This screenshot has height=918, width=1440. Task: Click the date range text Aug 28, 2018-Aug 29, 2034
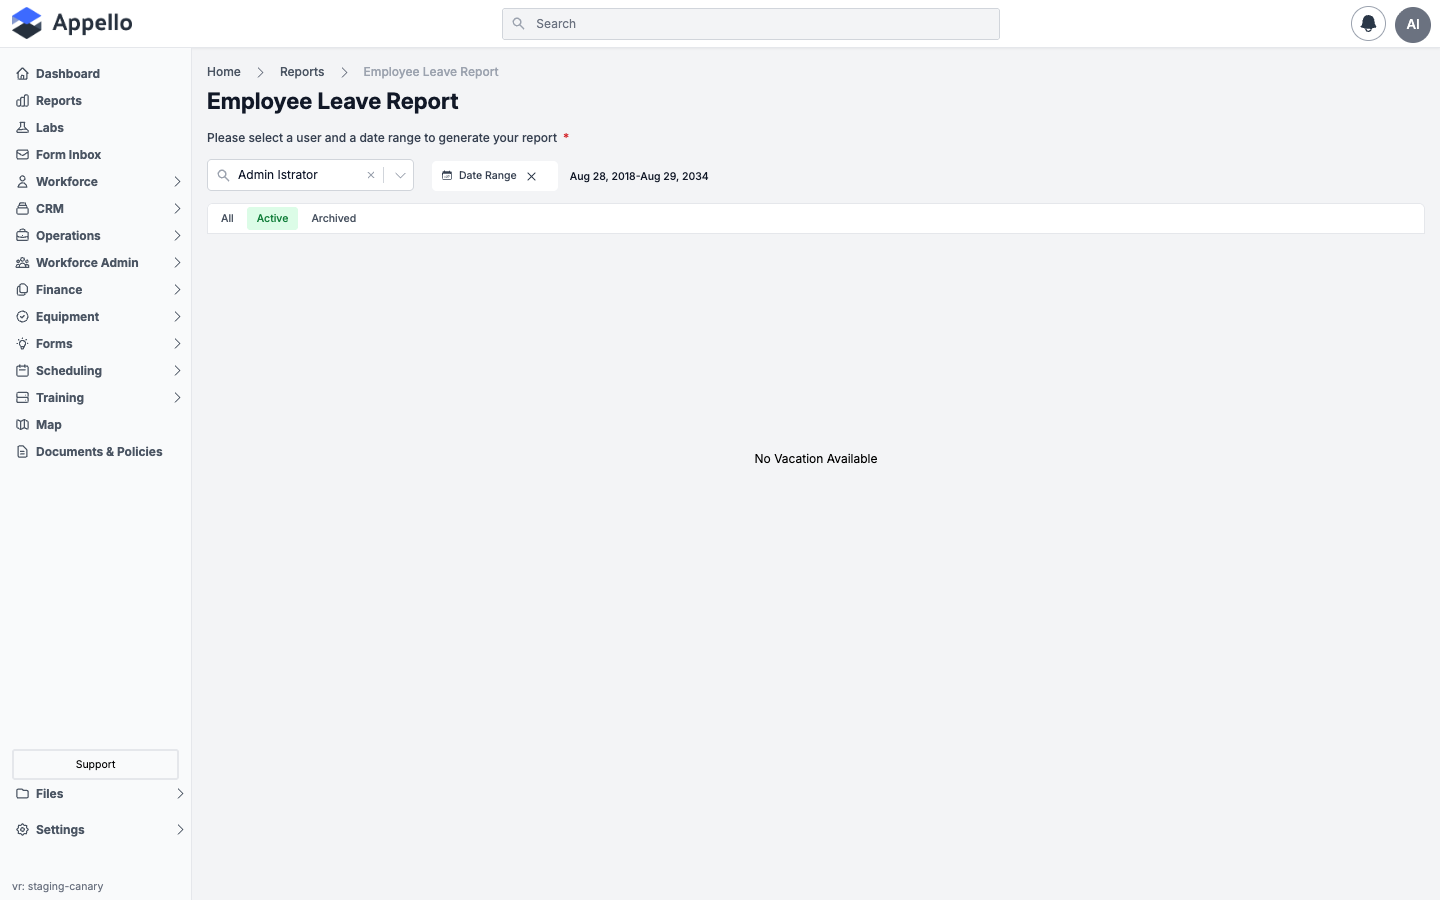click(639, 176)
